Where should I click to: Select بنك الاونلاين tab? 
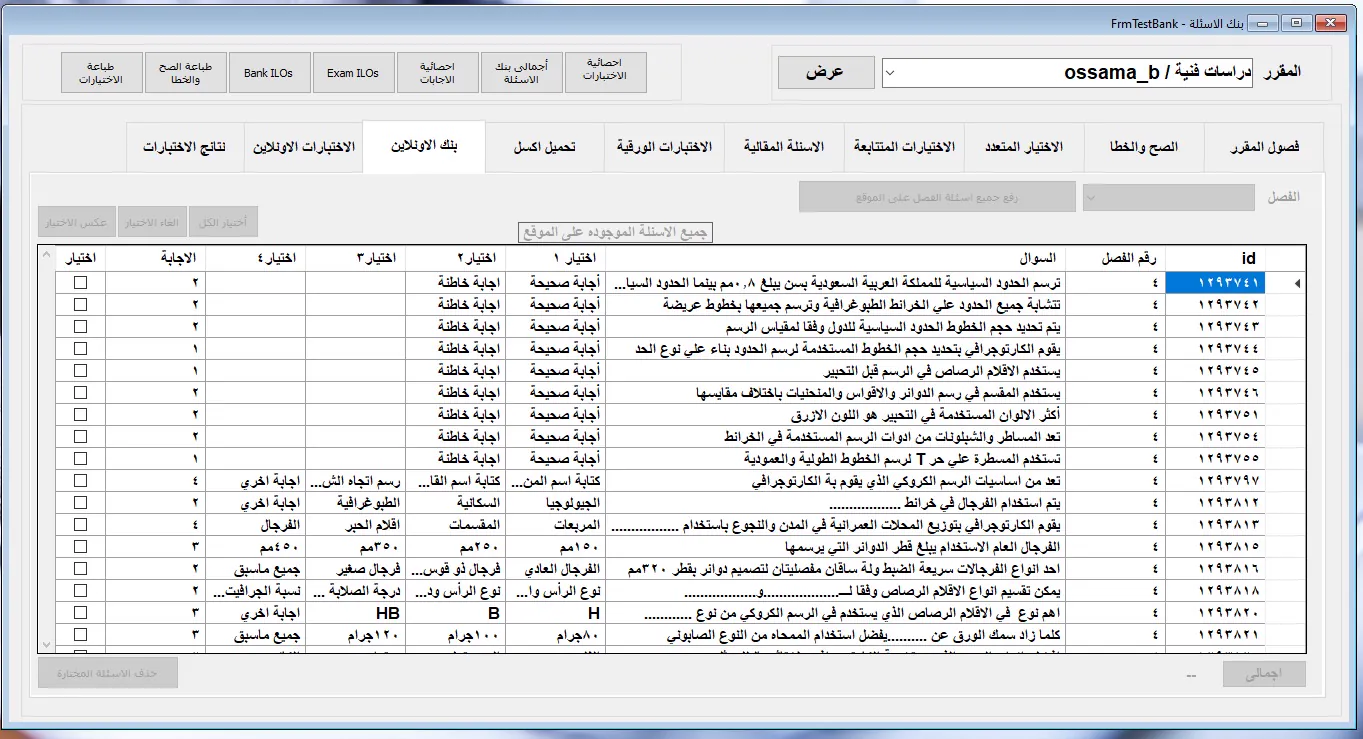(424, 146)
